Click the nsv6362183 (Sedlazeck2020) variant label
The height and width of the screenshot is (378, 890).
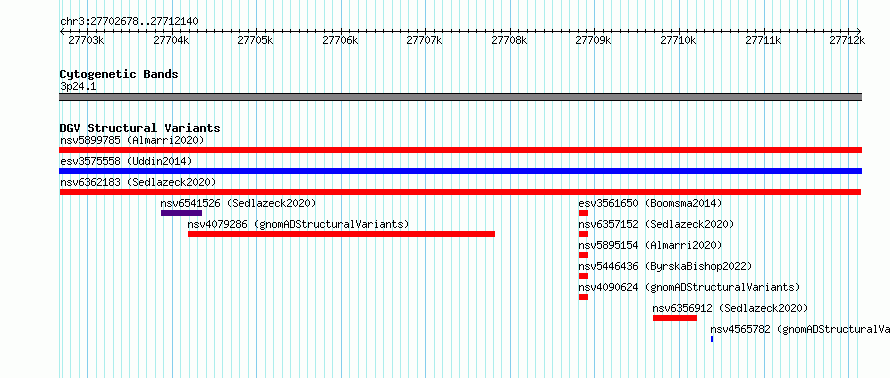coord(138,182)
